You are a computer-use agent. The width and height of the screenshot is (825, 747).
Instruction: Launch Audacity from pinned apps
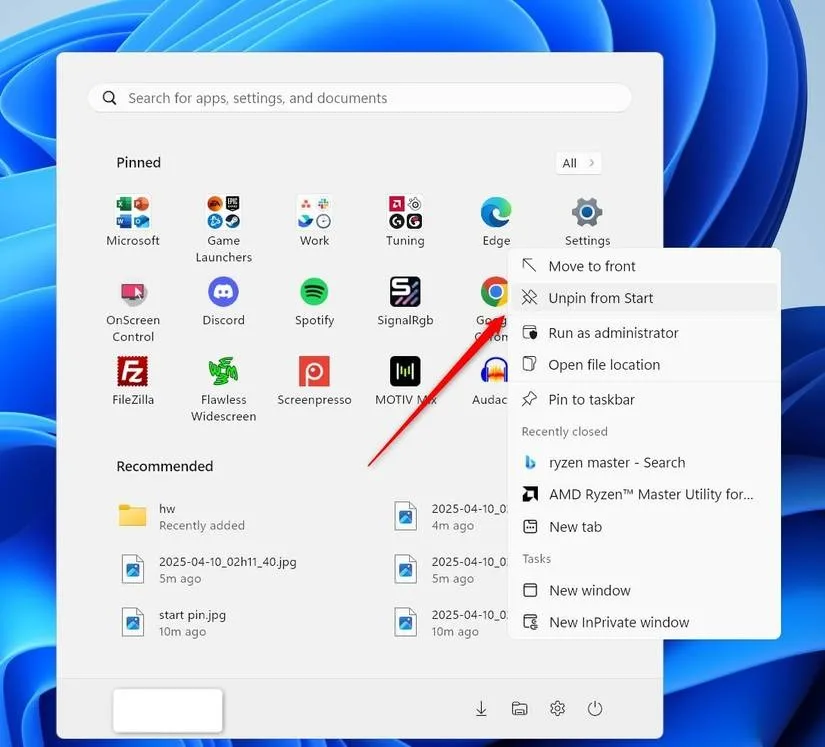pos(494,371)
